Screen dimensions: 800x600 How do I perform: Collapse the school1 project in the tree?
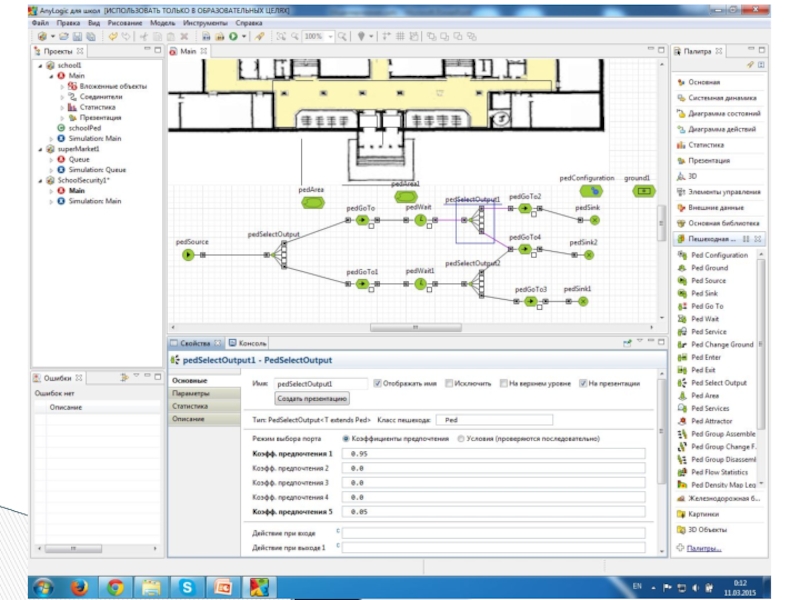point(40,65)
